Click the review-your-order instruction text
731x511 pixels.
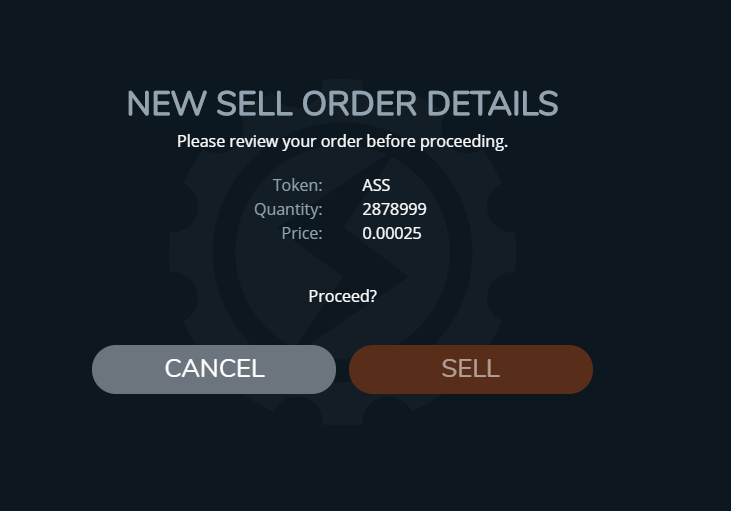pyautogui.click(x=342, y=141)
